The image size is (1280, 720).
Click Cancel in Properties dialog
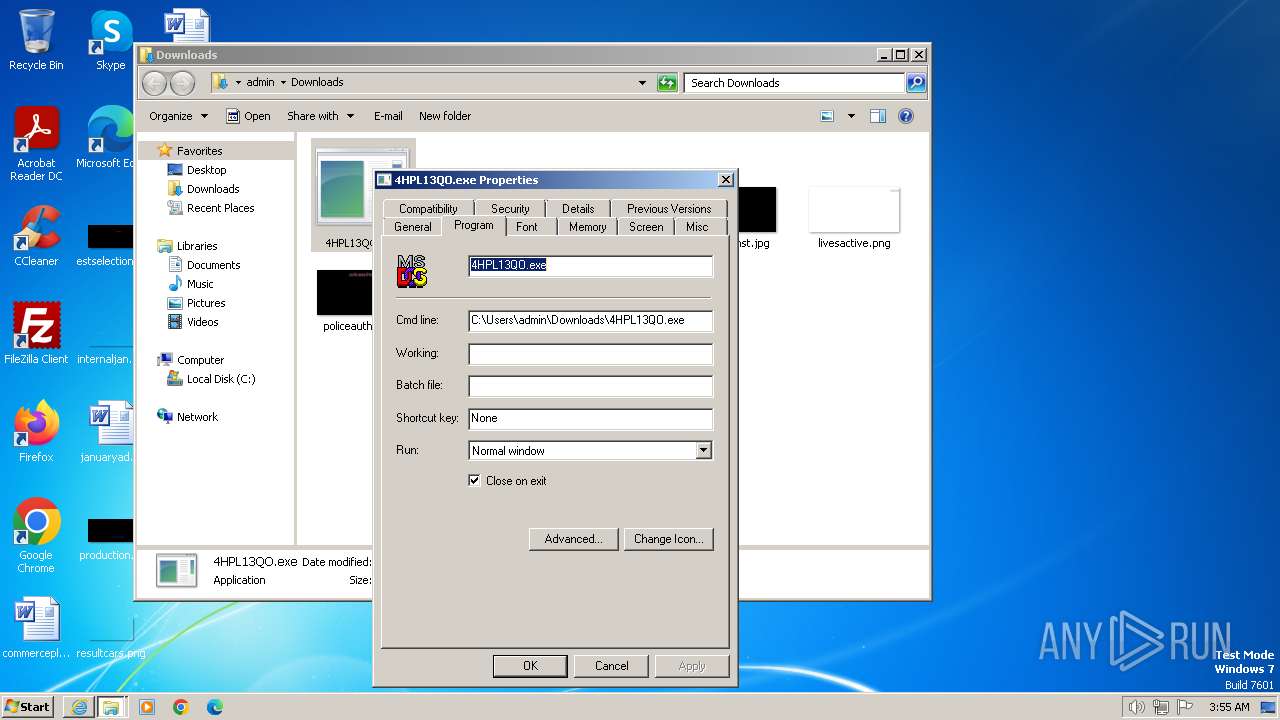coord(612,666)
